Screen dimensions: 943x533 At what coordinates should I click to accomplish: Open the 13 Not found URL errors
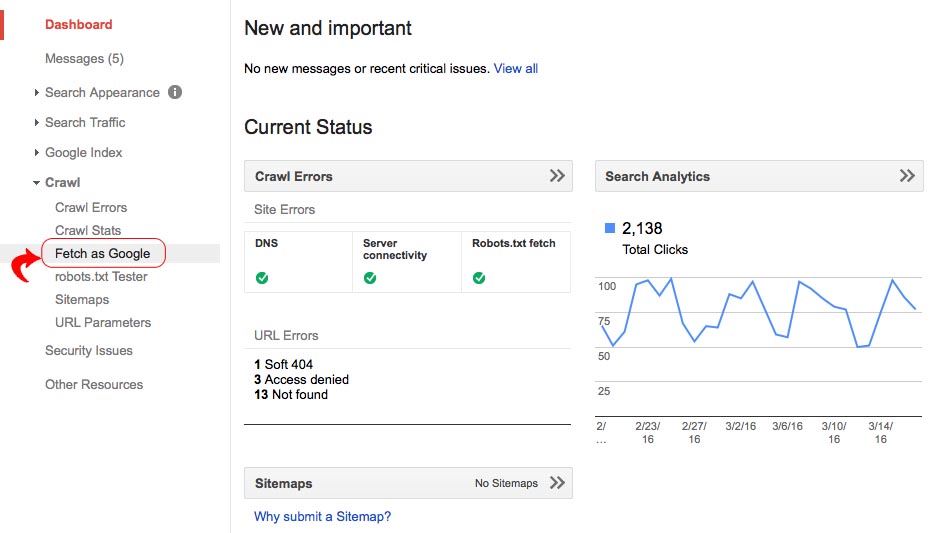tap(291, 394)
